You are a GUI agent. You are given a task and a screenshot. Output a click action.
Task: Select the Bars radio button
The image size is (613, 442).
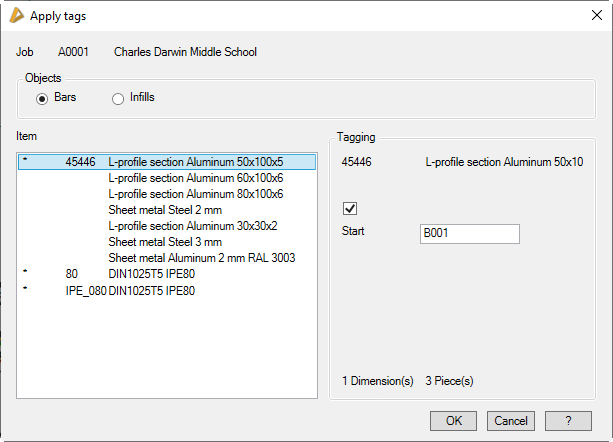[x=42, y=98]
